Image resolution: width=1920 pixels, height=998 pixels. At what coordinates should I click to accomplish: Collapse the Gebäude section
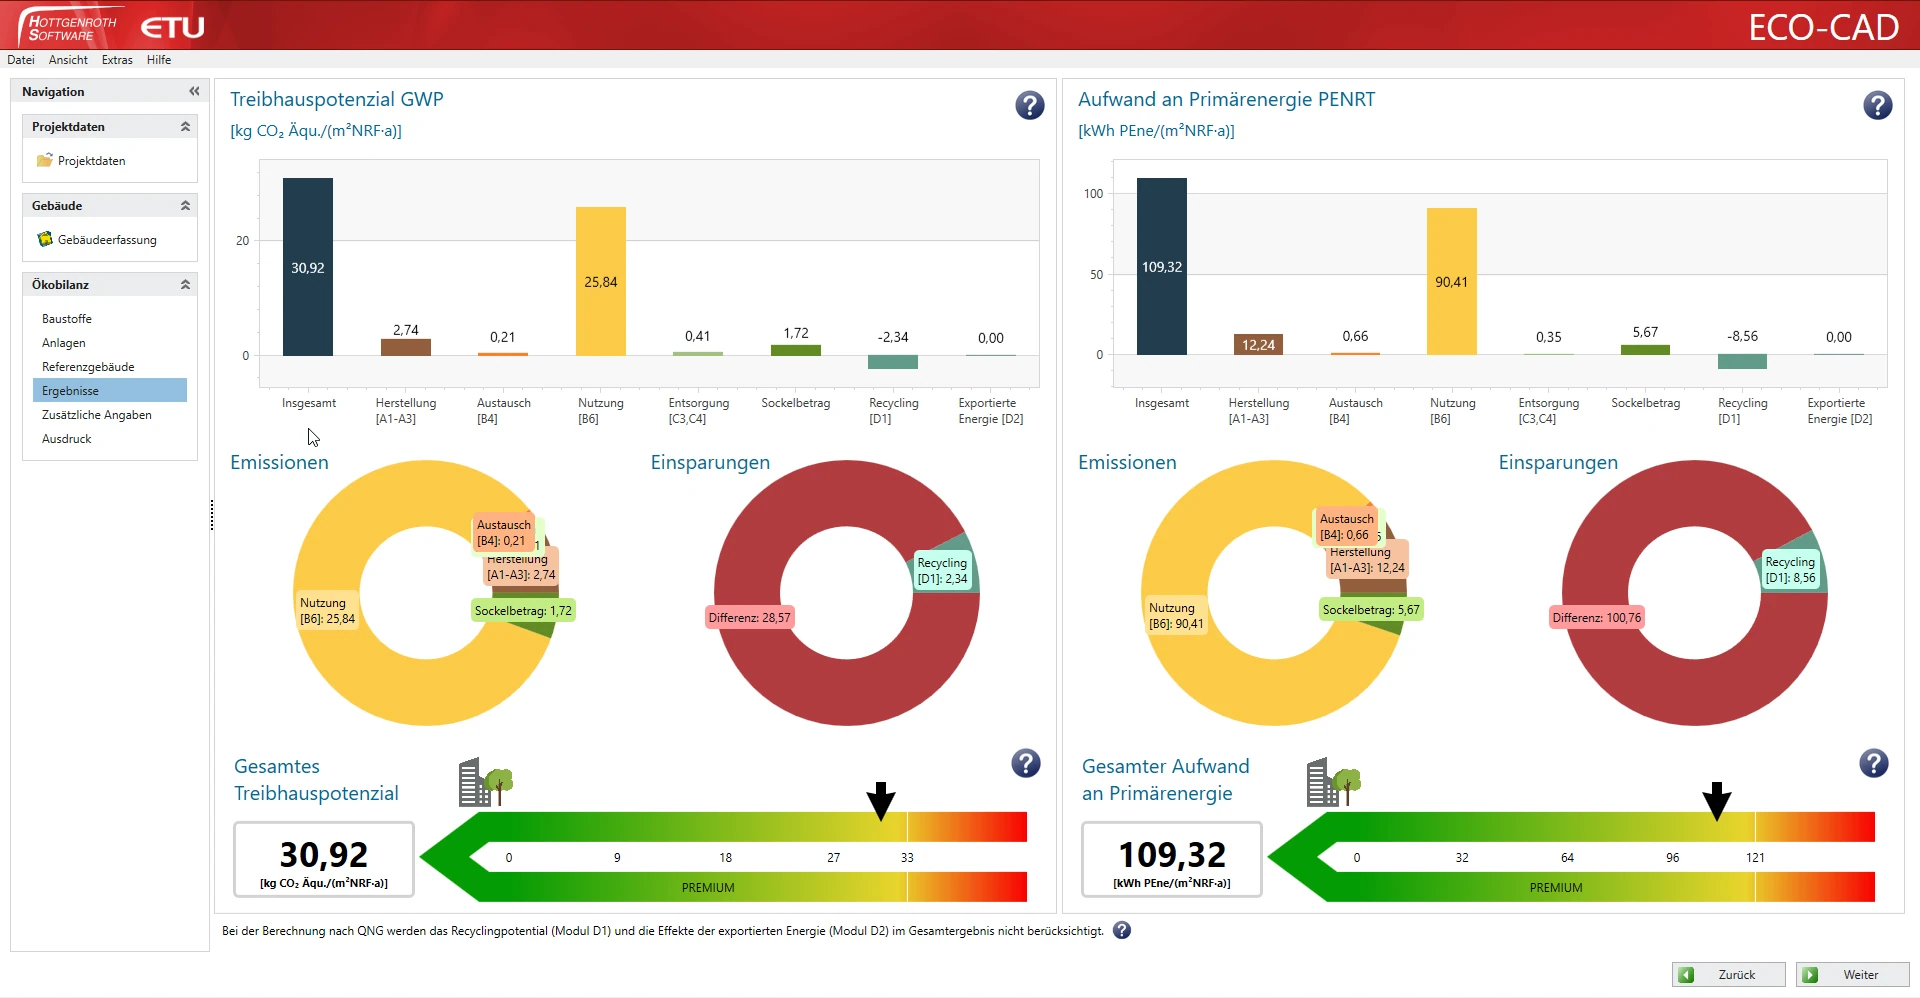coord(185,206)
